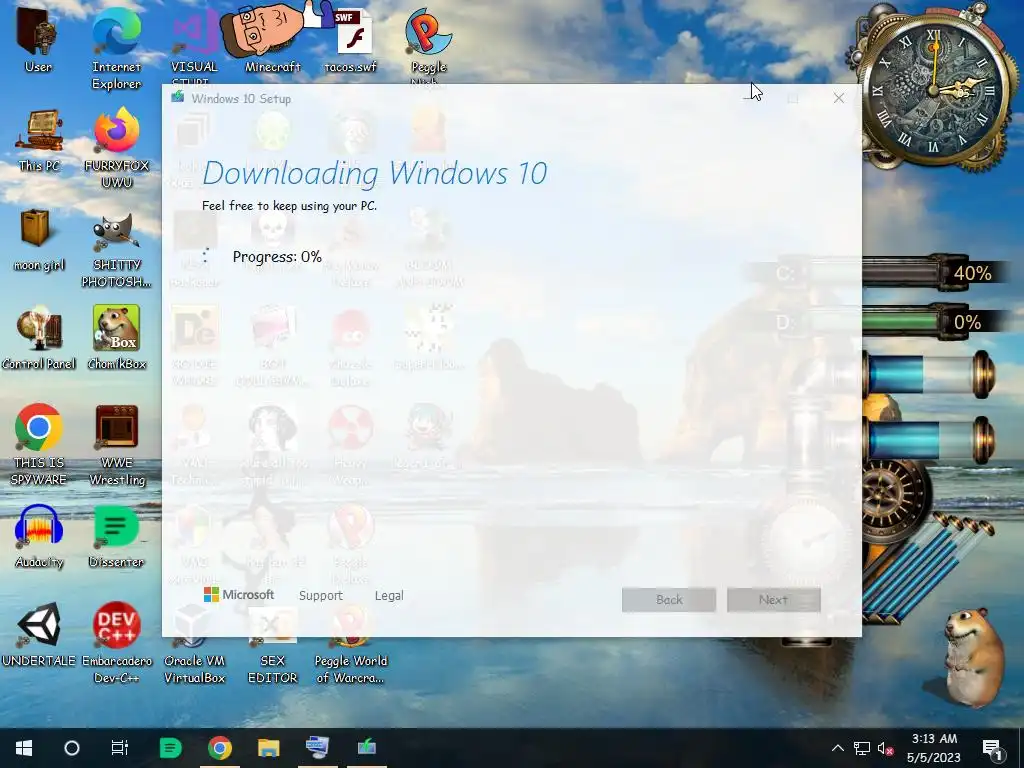Screen dimensions: 1024x768
Task: Open the User folder desktop icon
Action: point(38,40)
